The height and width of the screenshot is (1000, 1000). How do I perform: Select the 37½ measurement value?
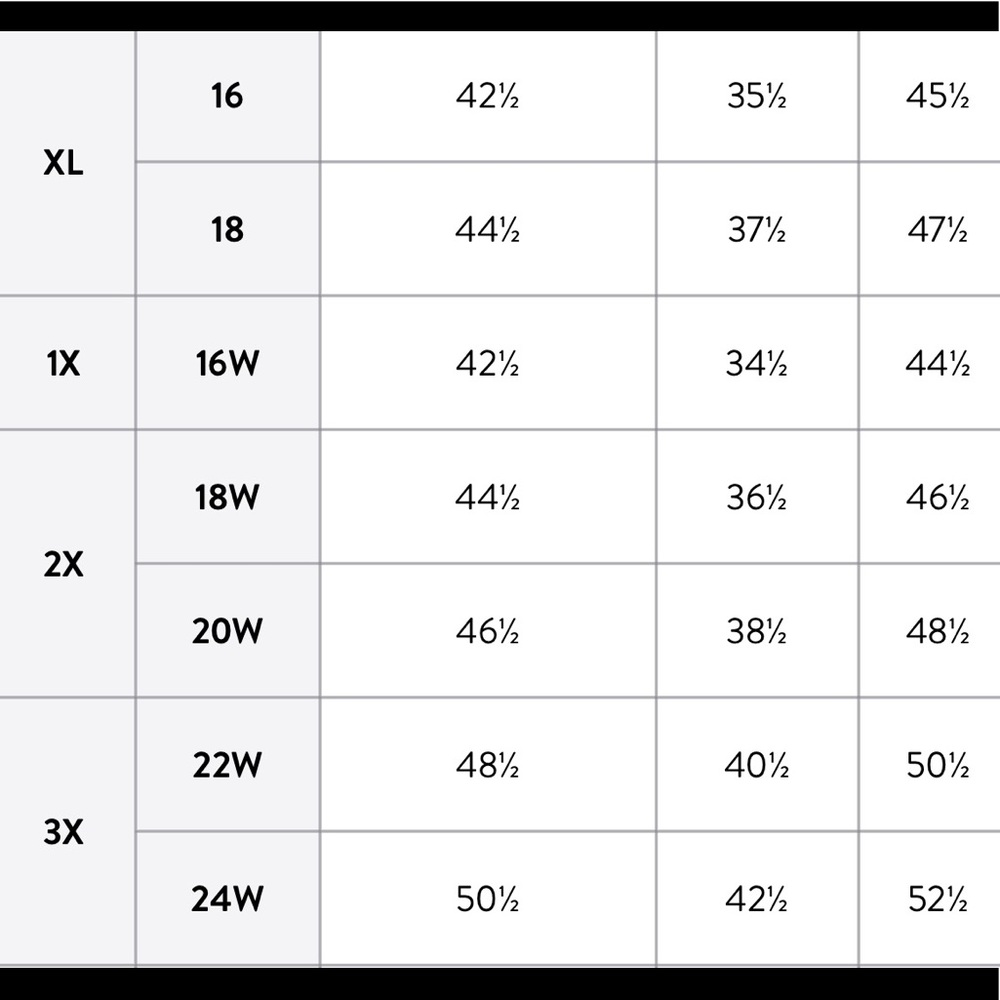[756, 229]
